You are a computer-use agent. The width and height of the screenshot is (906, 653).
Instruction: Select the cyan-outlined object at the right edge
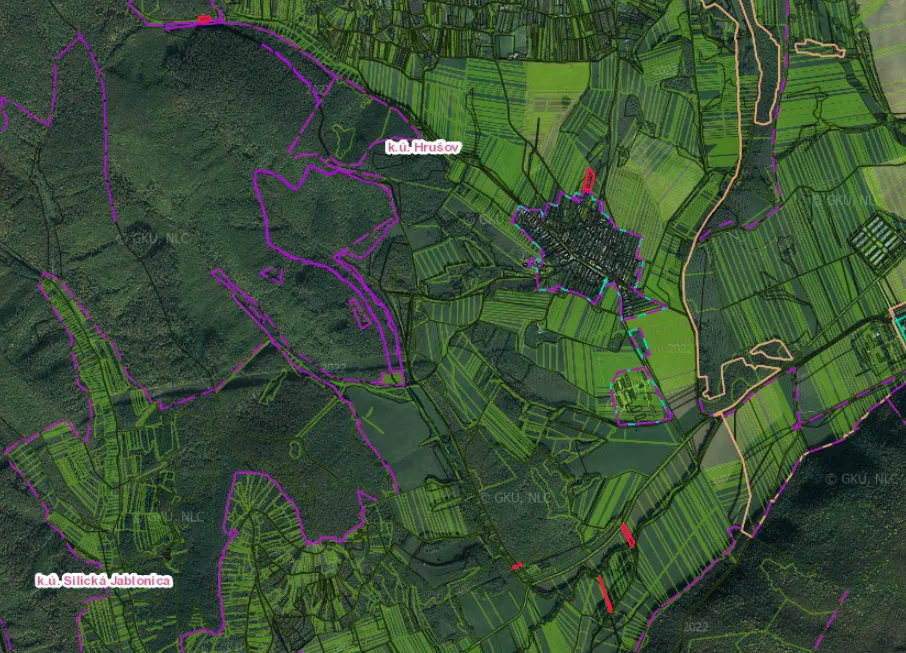pos(898,325)
